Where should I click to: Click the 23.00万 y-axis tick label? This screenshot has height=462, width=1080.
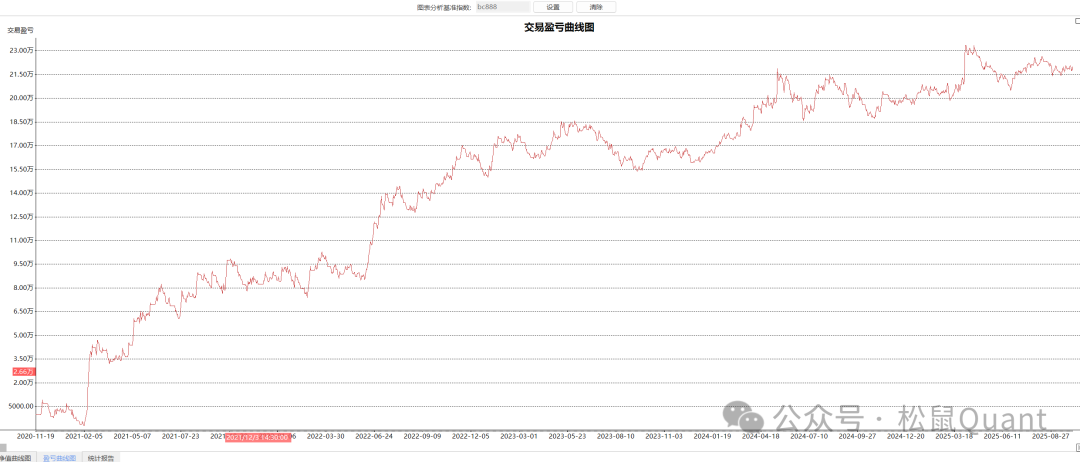(x=22, y=50)
